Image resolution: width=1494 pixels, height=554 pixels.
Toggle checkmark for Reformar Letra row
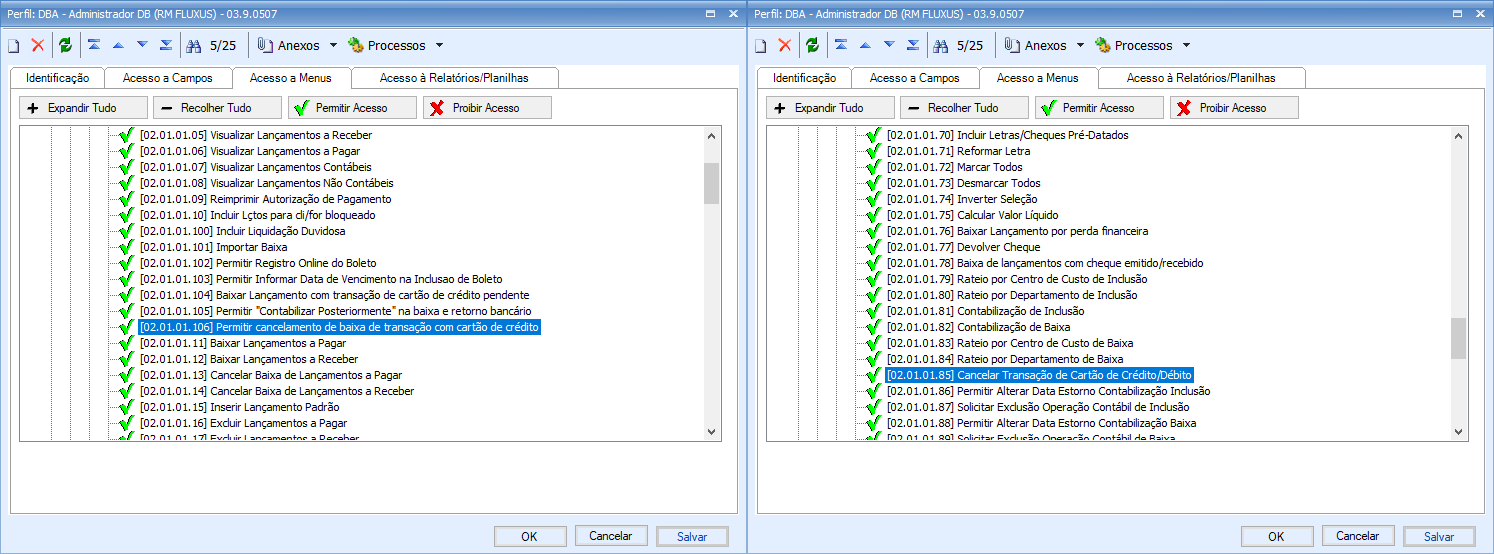point(873,151)
